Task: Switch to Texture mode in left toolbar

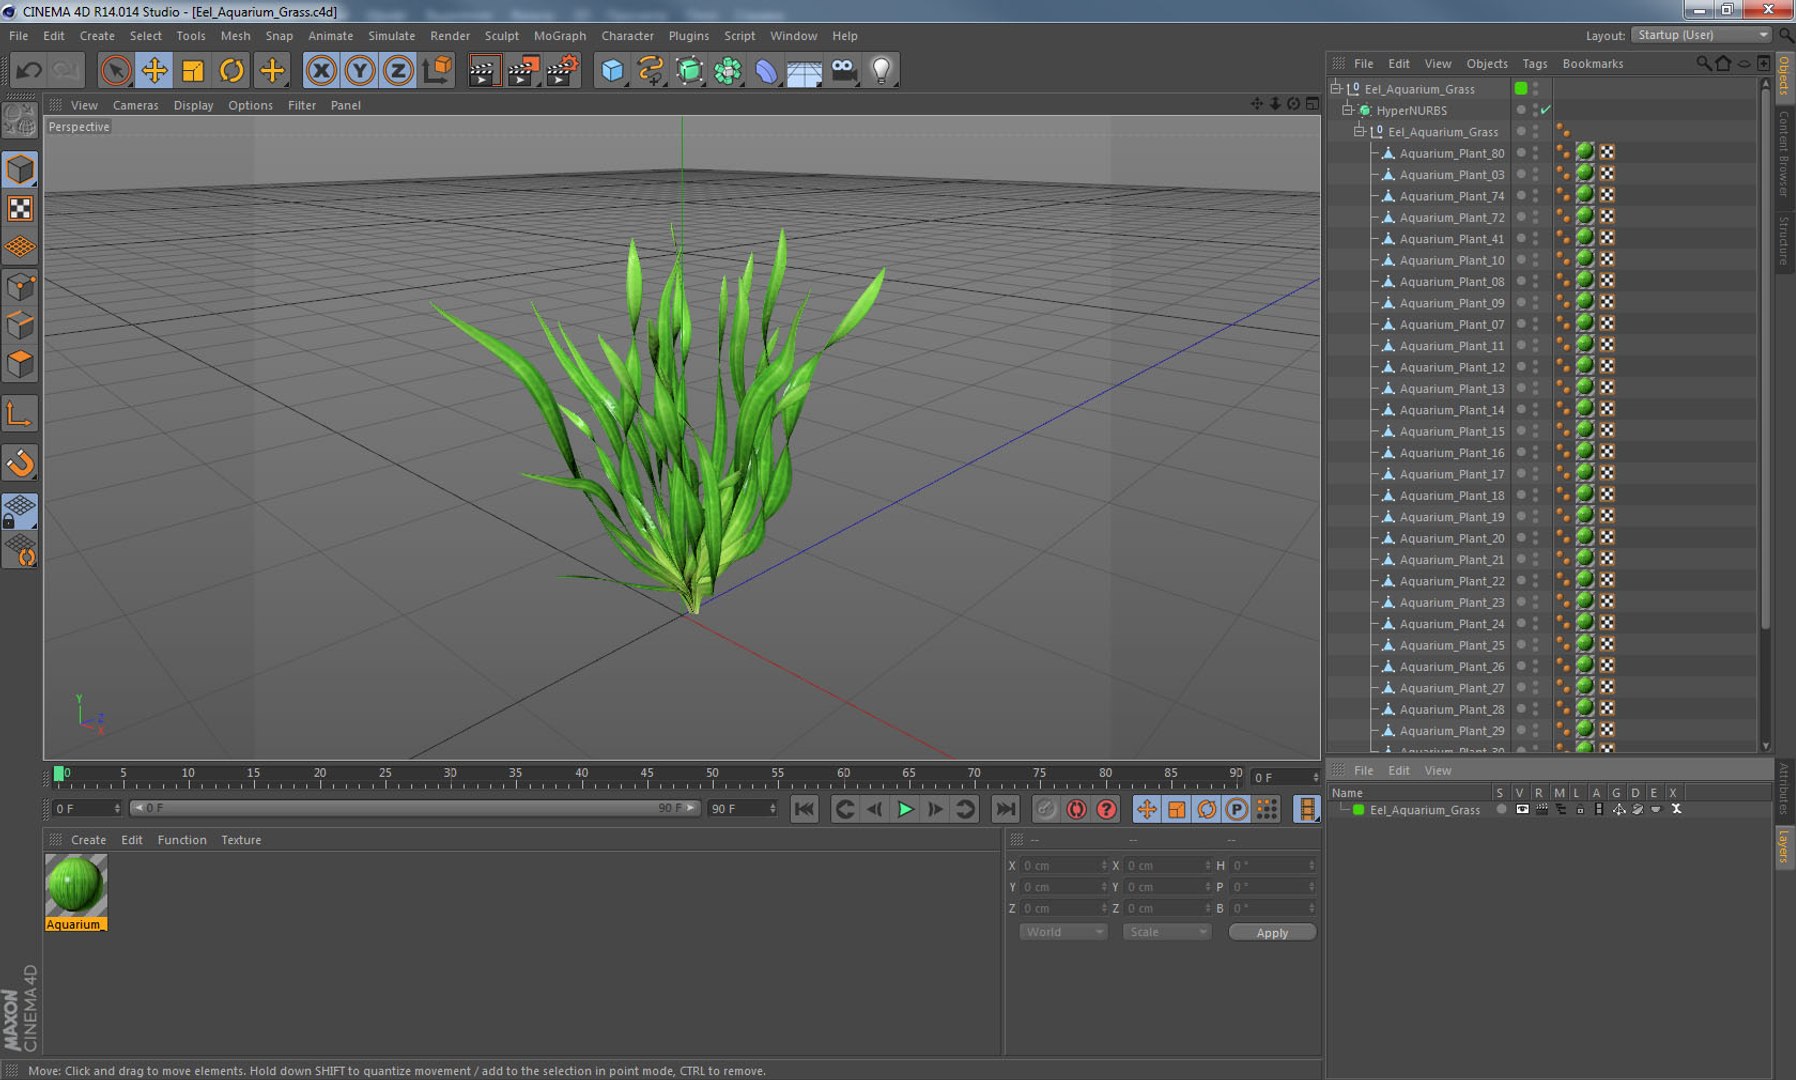Action: point(20,208)
